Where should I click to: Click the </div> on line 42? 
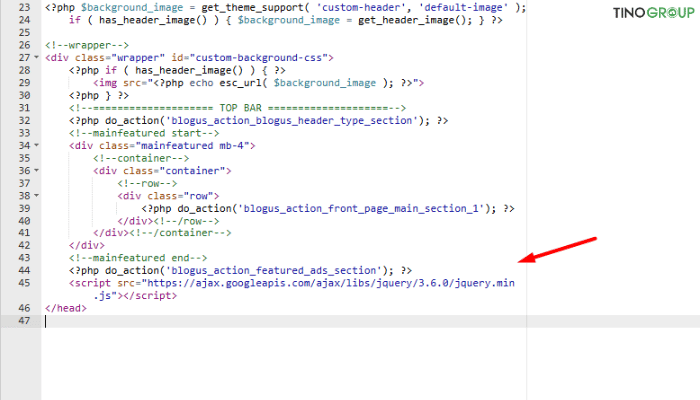(x=87, y=245)
